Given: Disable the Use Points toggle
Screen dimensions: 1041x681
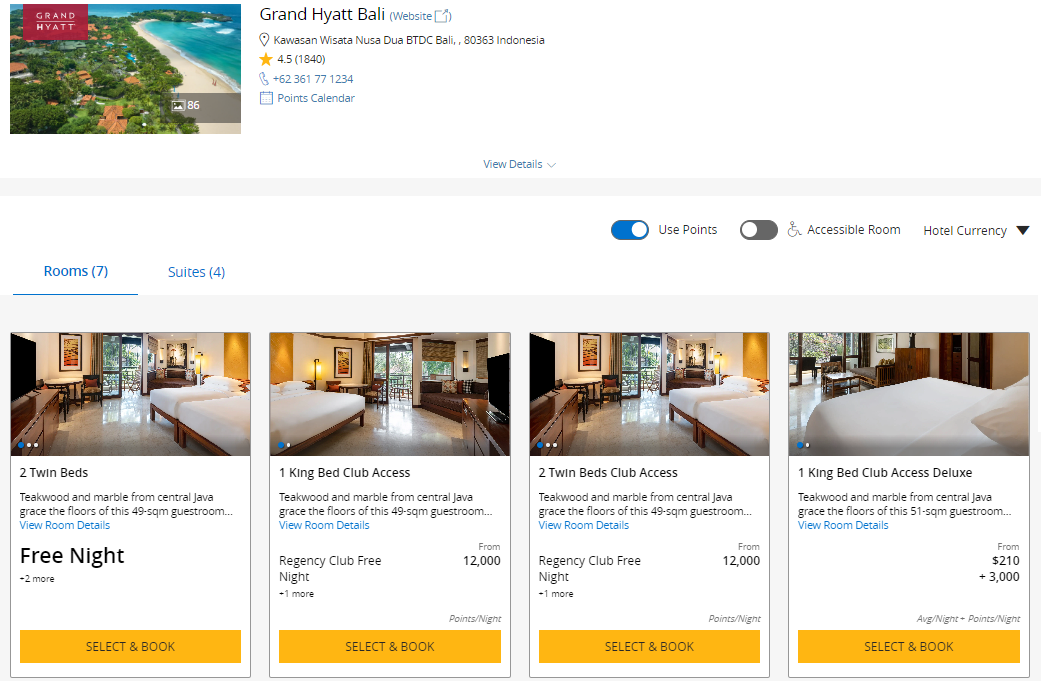Looking at the screenshot, I should 630,230.
